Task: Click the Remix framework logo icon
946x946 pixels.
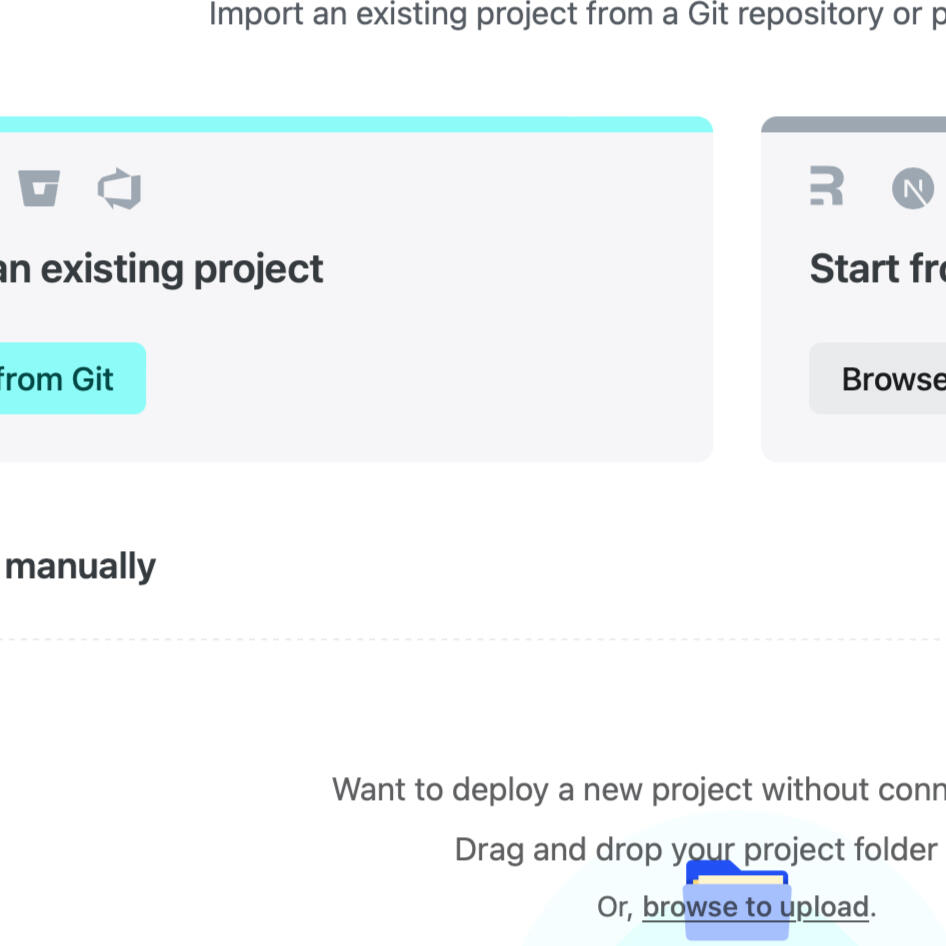Action: [827, 187]
